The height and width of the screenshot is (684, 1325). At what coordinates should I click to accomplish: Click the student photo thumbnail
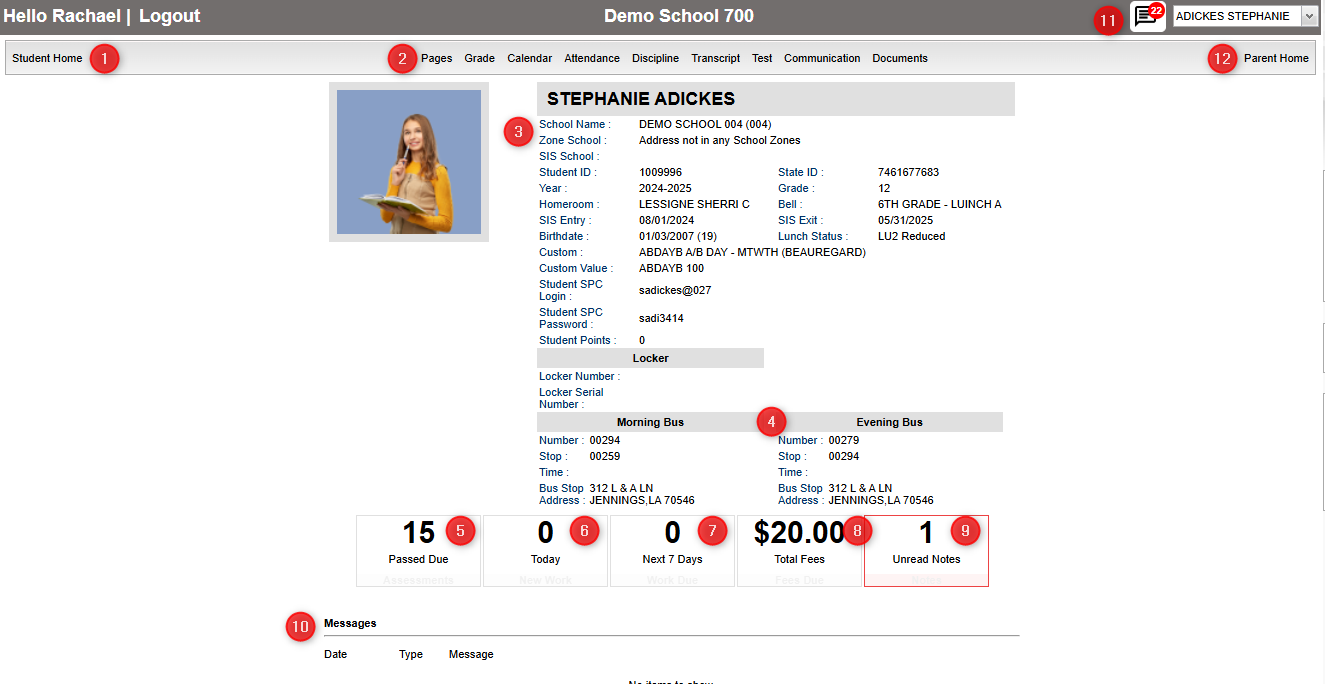(409, 162)
